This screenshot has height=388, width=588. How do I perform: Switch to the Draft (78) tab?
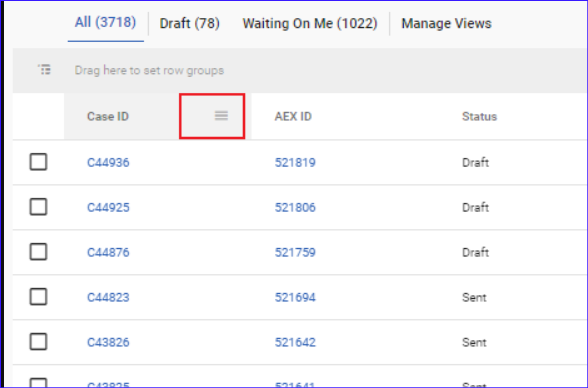point(189,24)
